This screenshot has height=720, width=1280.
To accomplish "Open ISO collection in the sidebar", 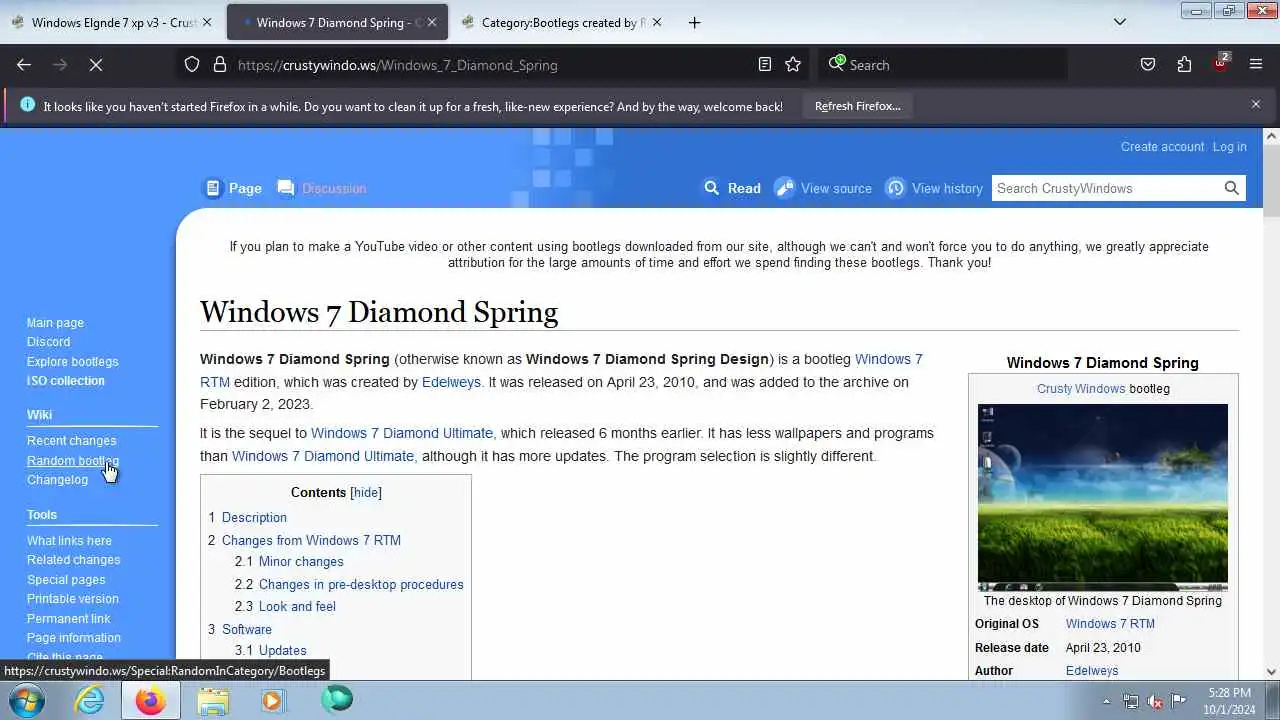I will 65,381.
